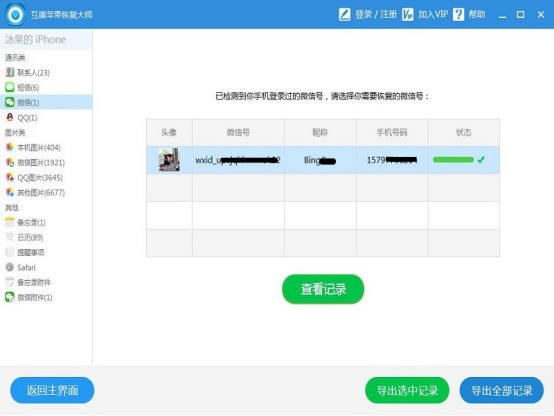Open the 微信(1) WeChat category
This screenshot has height=416, width=554.
click(46, 102)
